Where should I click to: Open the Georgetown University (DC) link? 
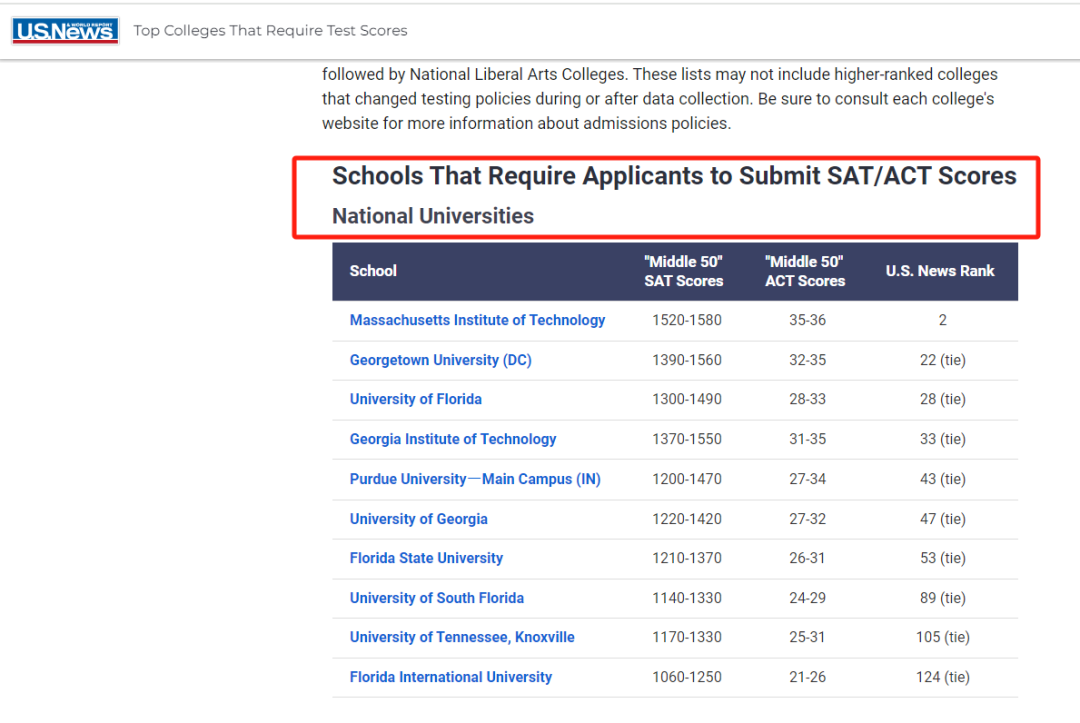(x=441, y=360)
